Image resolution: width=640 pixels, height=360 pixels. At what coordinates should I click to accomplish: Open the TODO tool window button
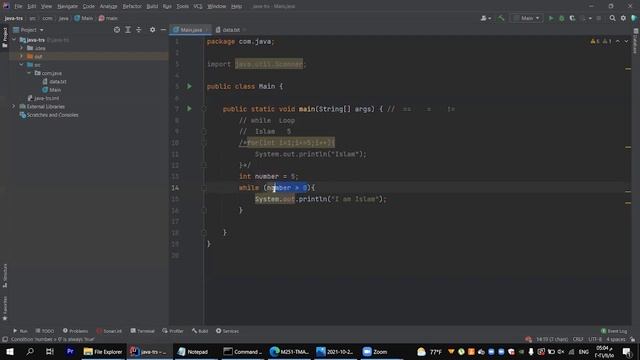click(x=44, y=331)
